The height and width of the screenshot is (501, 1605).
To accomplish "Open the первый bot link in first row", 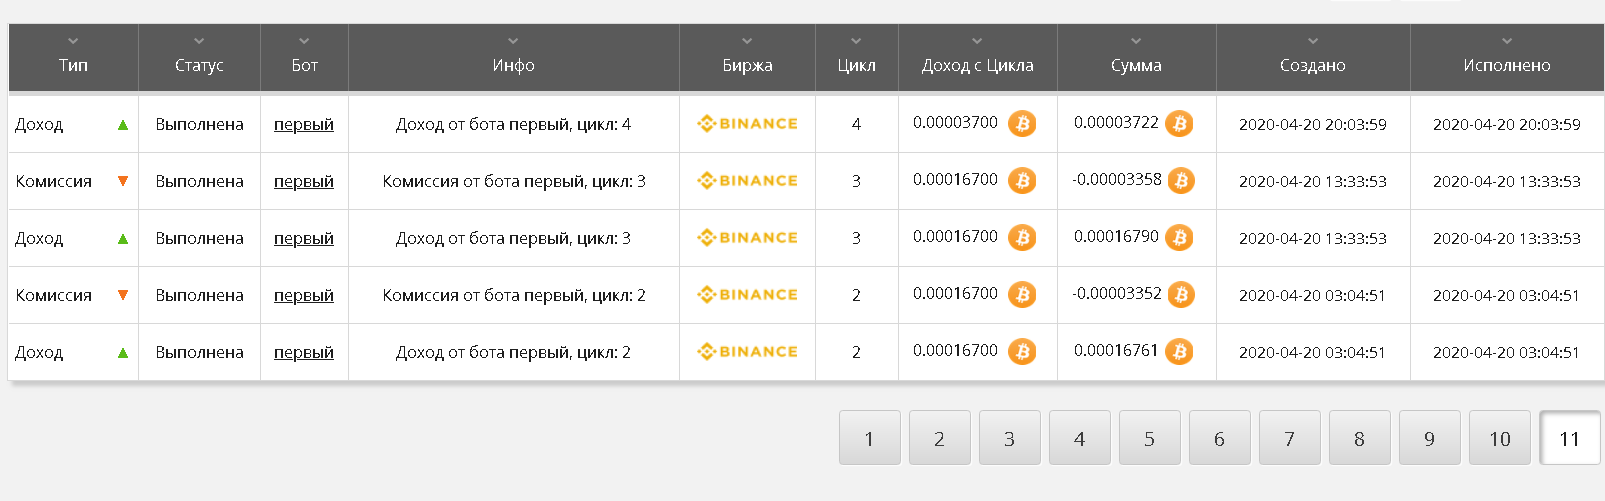I will tap(304, 124).
